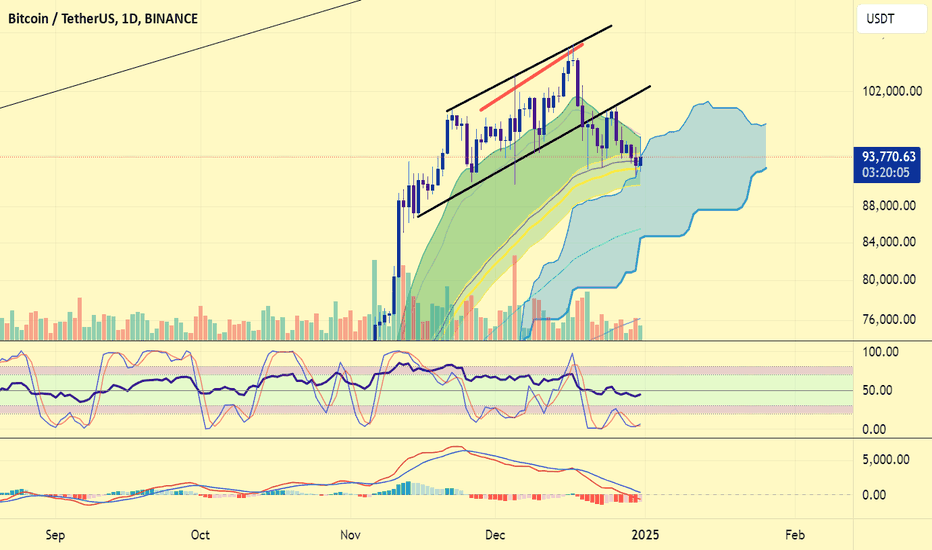Screen dimensions: 932x550
Task: Select the red trendline above the candles
Action: (x=531, y=77)
